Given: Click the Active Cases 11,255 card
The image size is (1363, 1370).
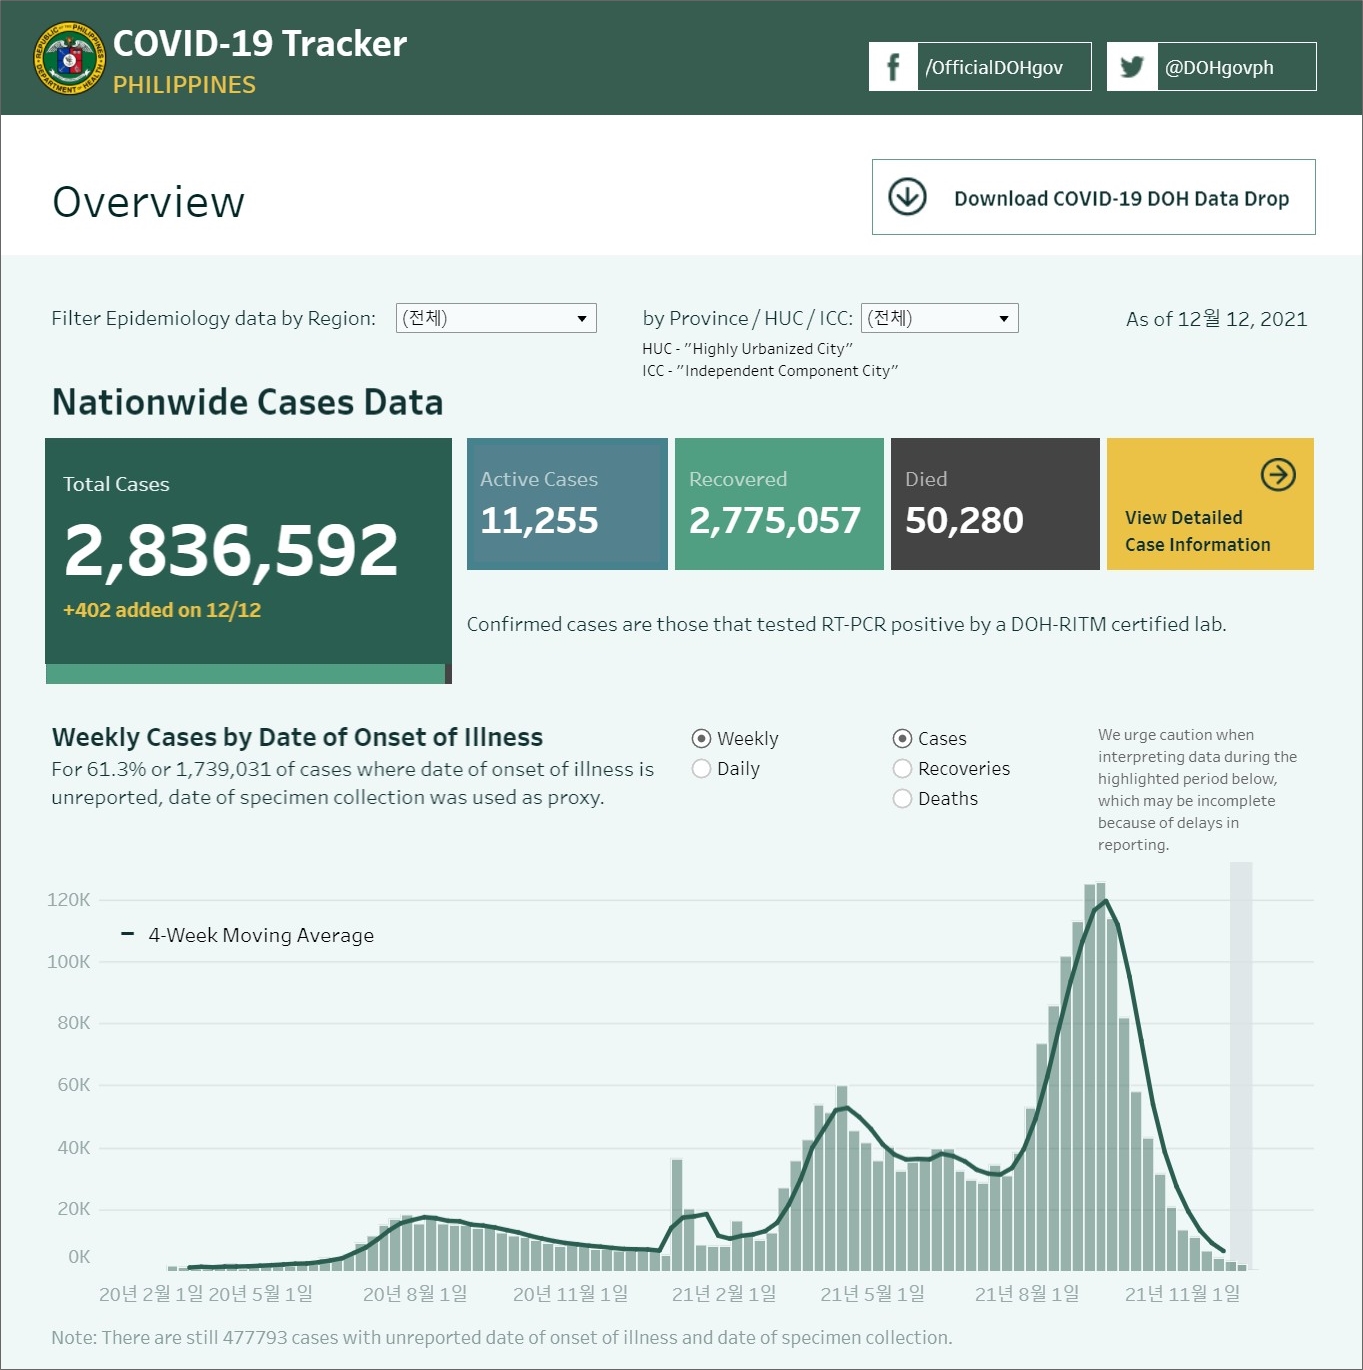Looking at the screenshot, I should click(x=567, y=504).
